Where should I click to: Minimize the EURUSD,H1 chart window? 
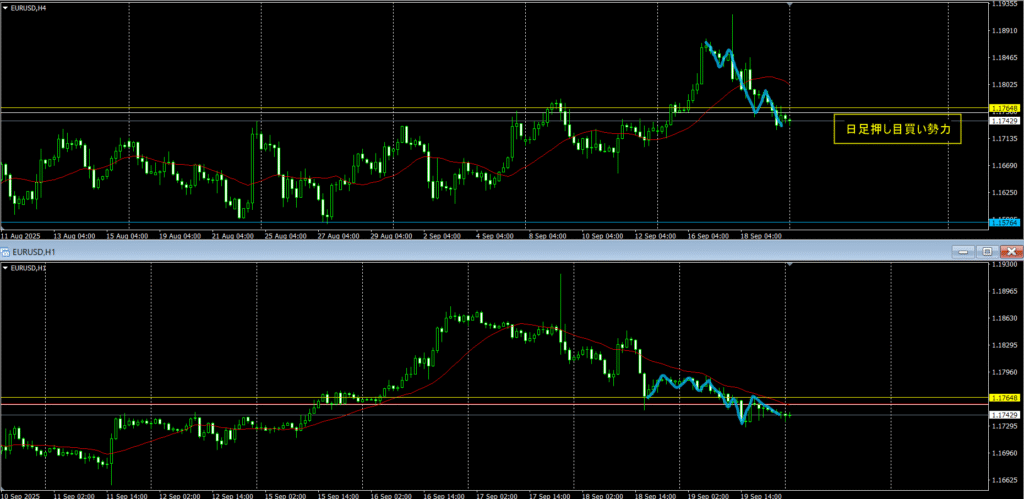[963, 251]
